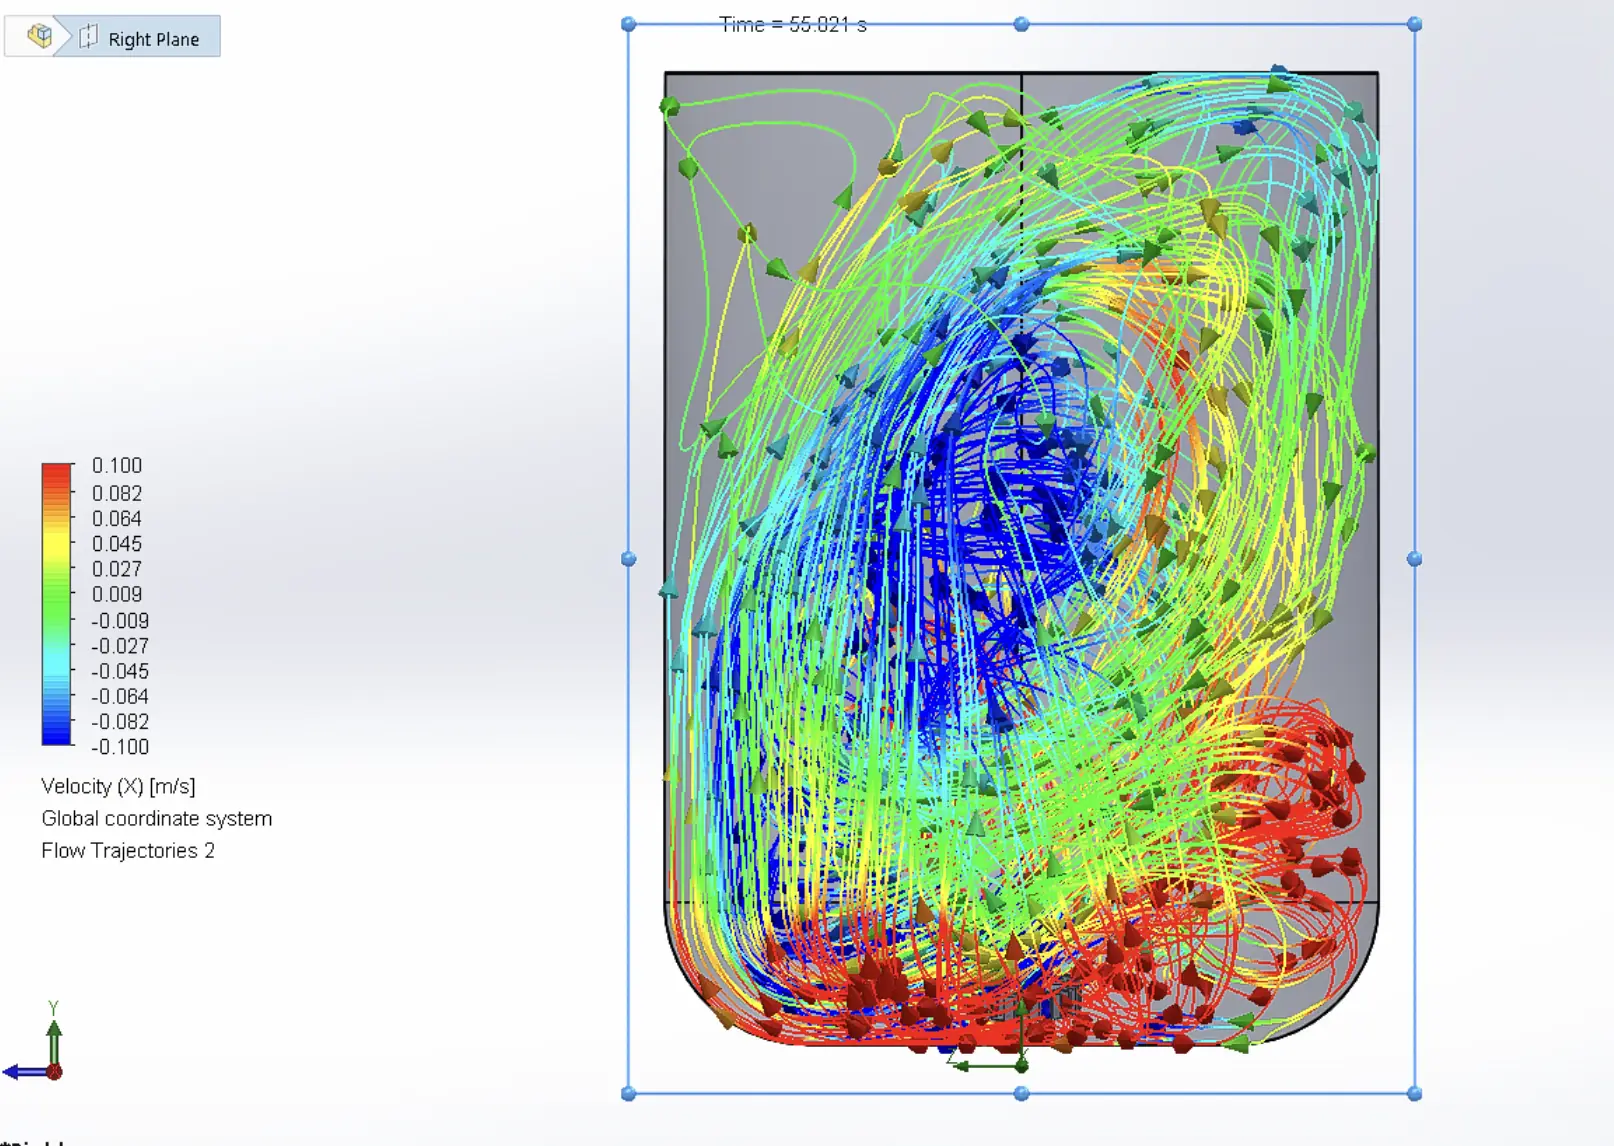The image size is (1614, 1146).
Task: Select the "Time = 55.021 s" readout
Action: tap(793, 25)
